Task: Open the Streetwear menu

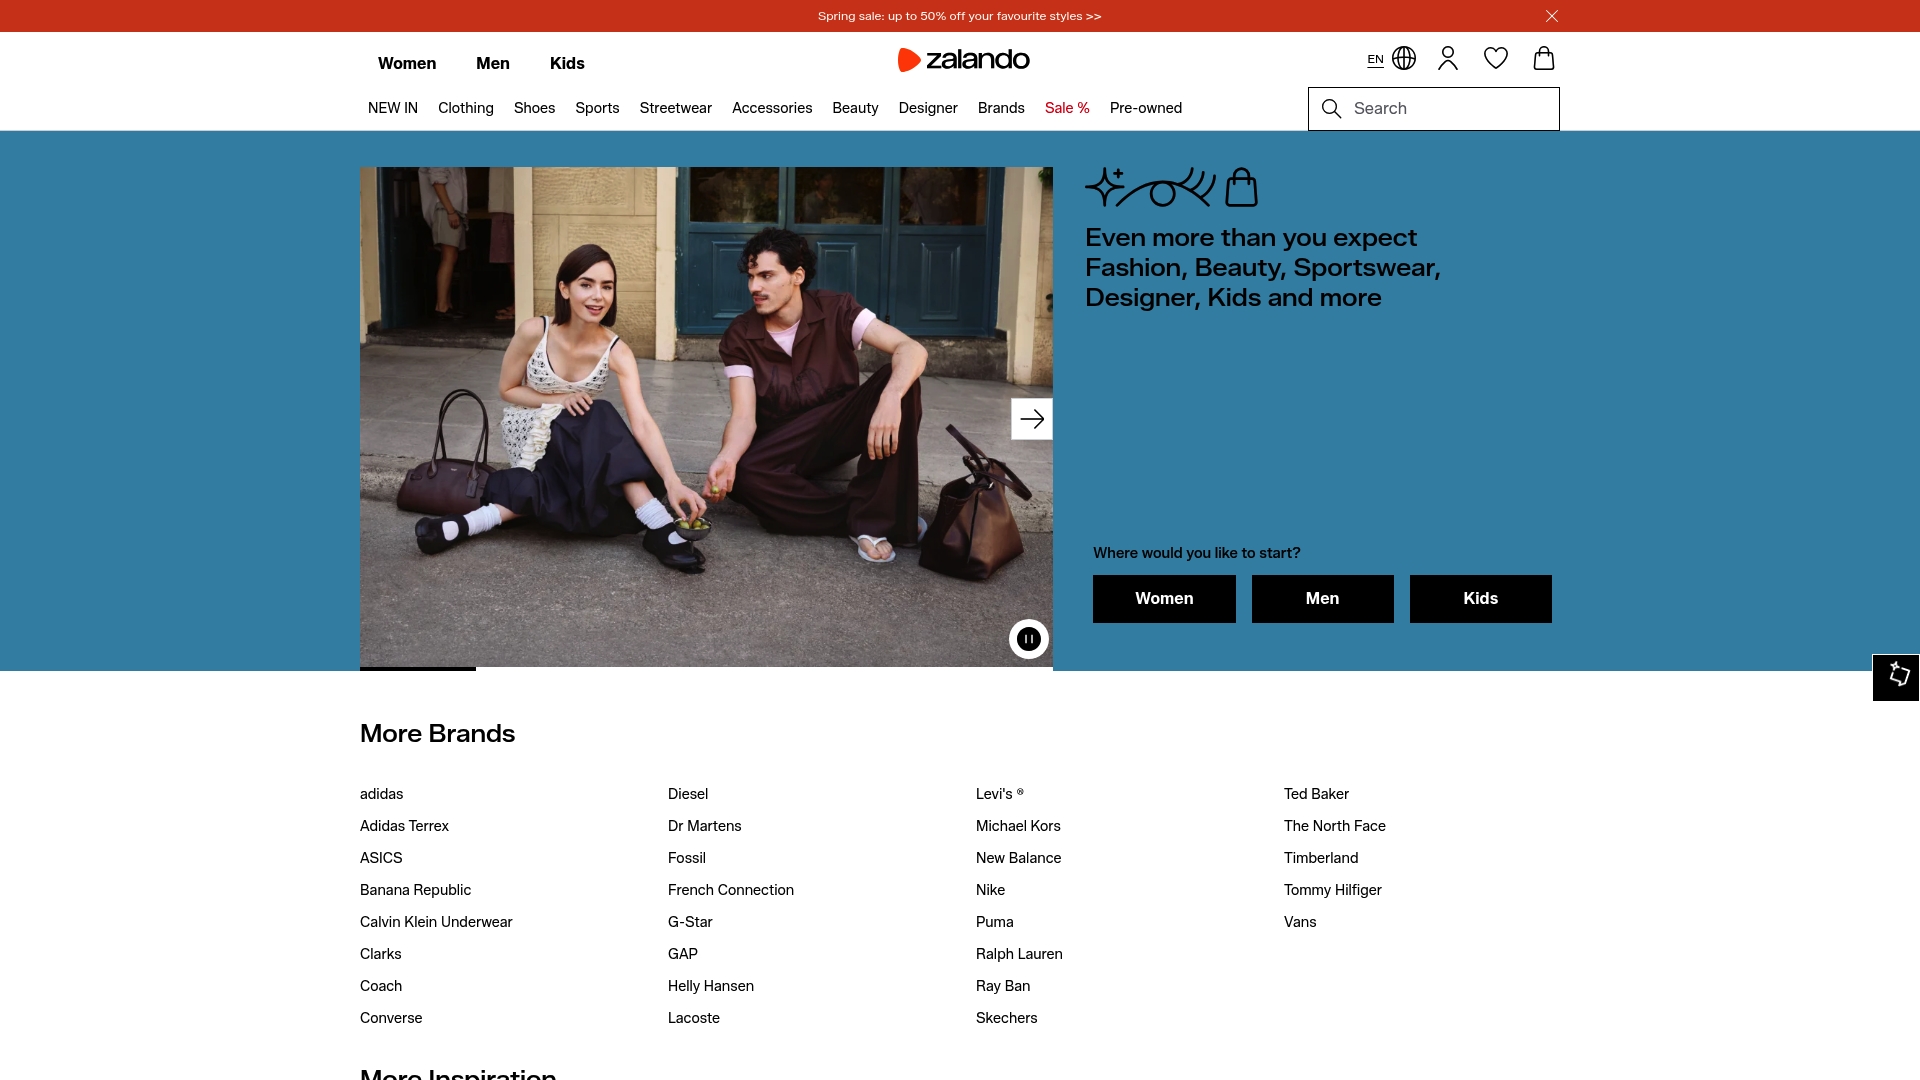Action: point(676,108)
